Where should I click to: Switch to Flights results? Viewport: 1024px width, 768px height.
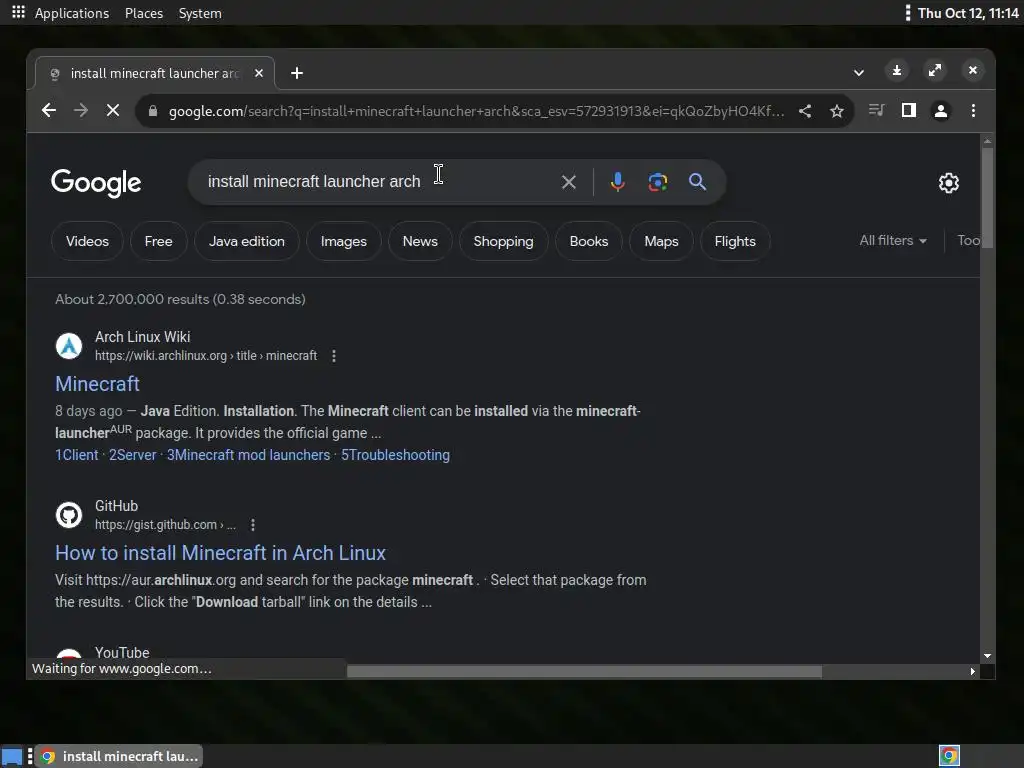(x=735, y=242)
